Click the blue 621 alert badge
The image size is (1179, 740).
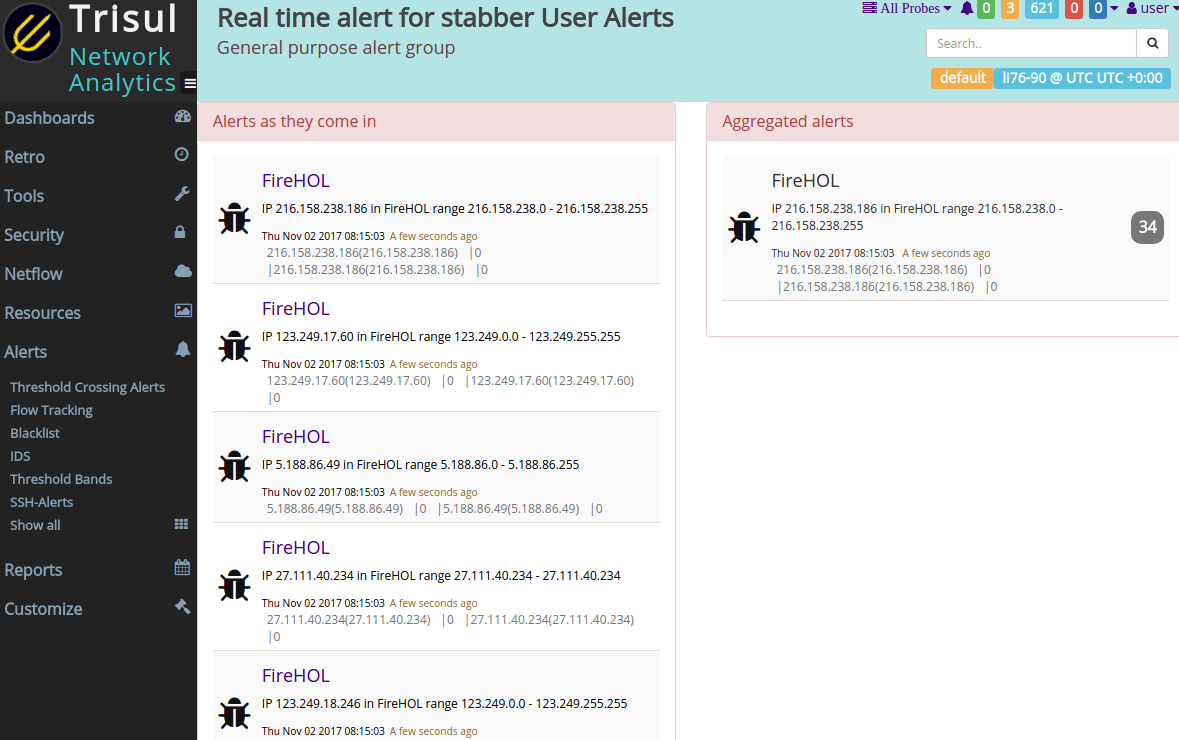(1041, 9)
